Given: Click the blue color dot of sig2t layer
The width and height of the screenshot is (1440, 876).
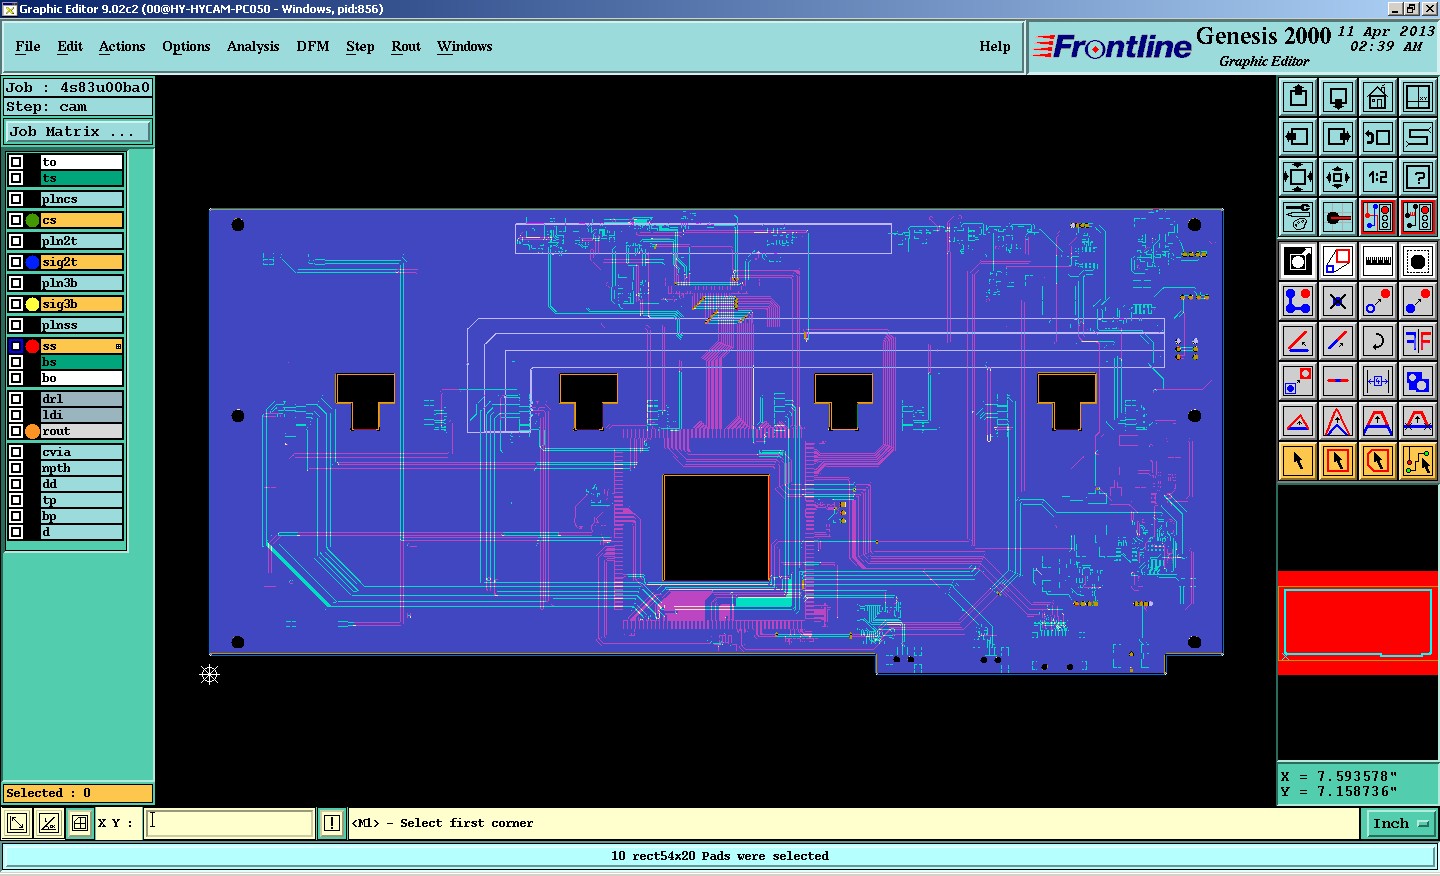Looking at the screenshot, I should click(32, 262).
